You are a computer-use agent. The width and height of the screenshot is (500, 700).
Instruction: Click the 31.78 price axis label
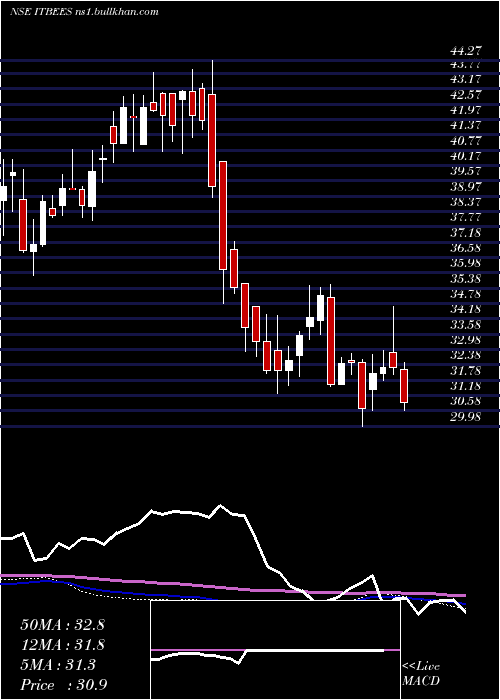(466, 371)
